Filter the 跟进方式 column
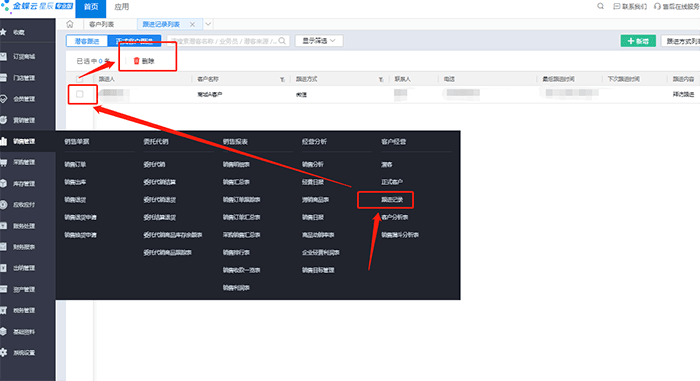 pyautogui.click(x=381, y=80)
